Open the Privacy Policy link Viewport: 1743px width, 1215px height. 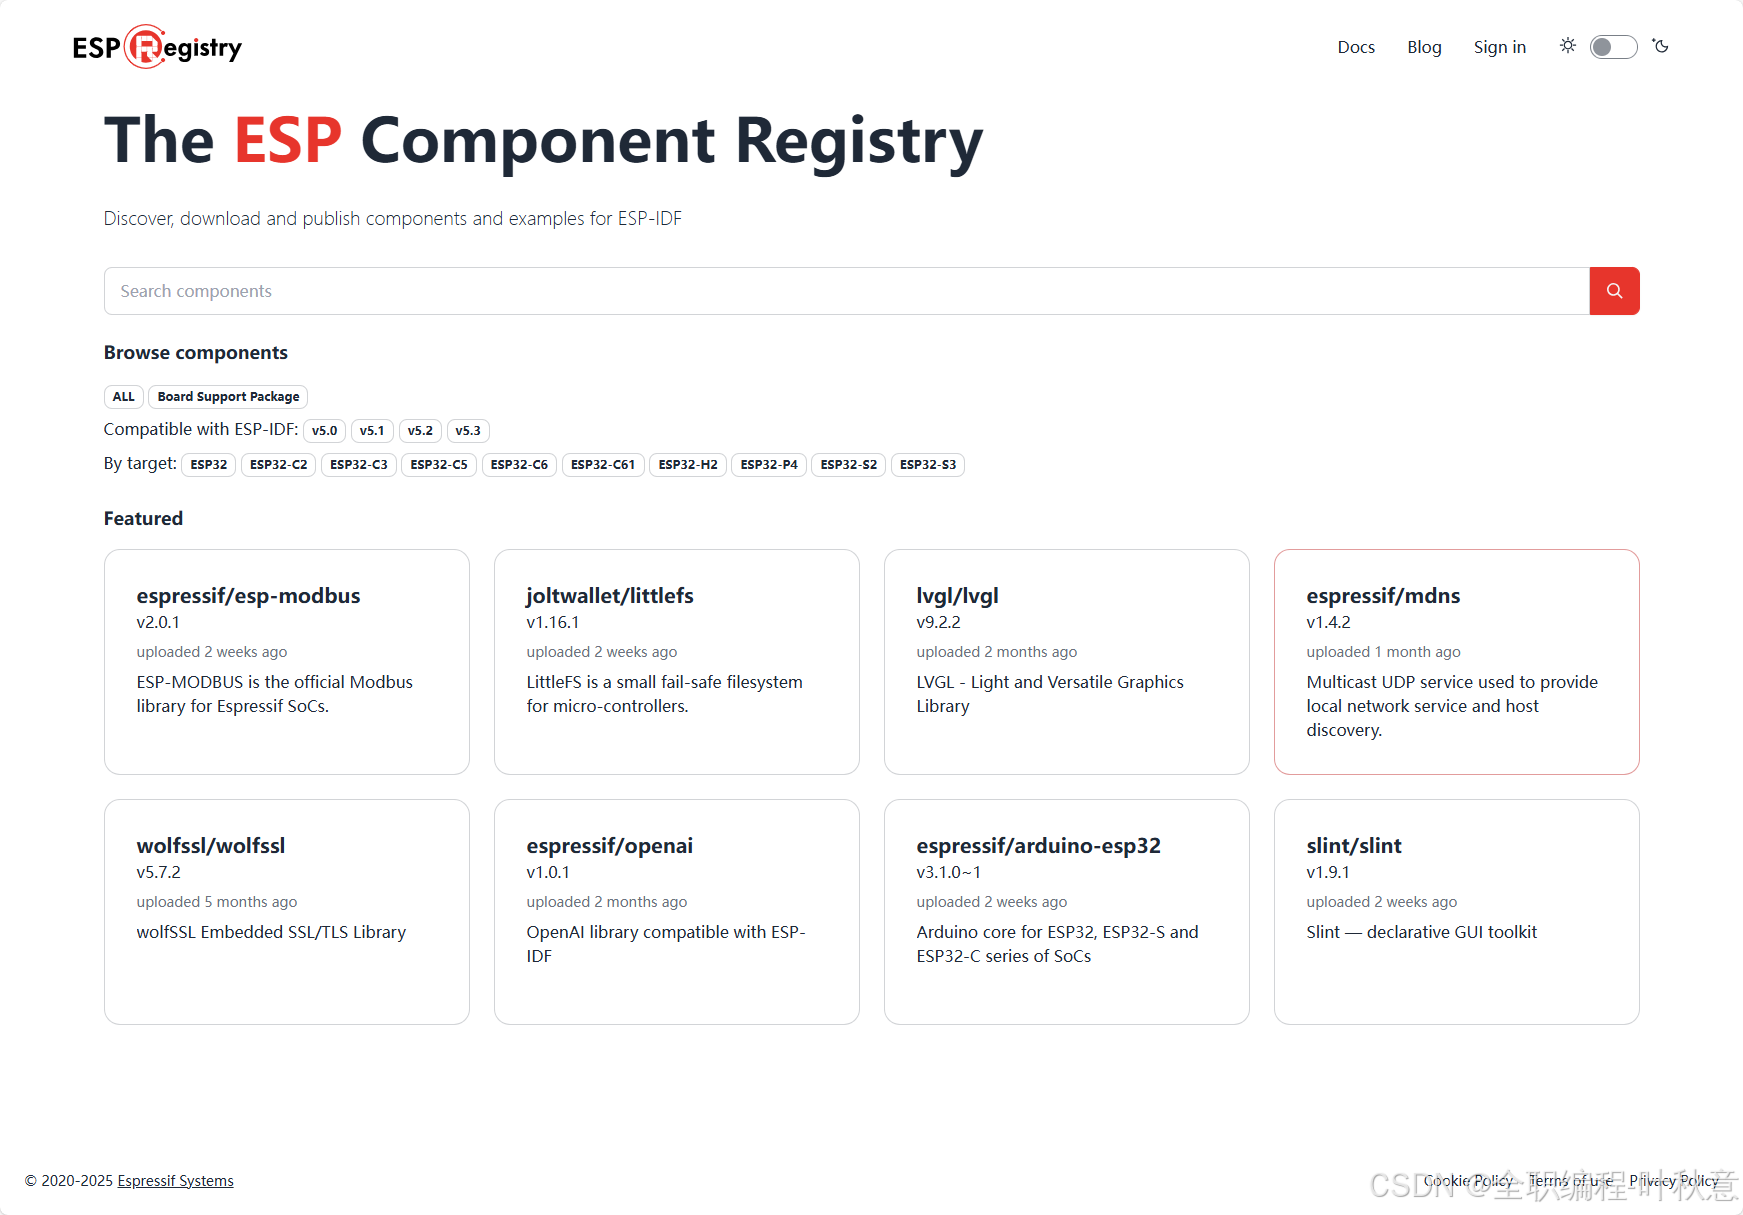point(1674,1181)
